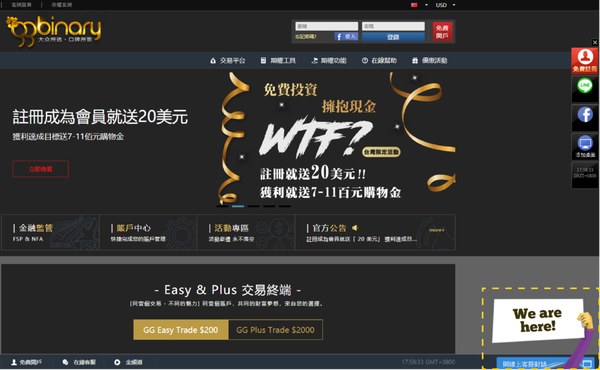The width and height of the screenshot is (600, 370).
Task: Click the red 免費開戶 button in header
Action: [442, 31]
